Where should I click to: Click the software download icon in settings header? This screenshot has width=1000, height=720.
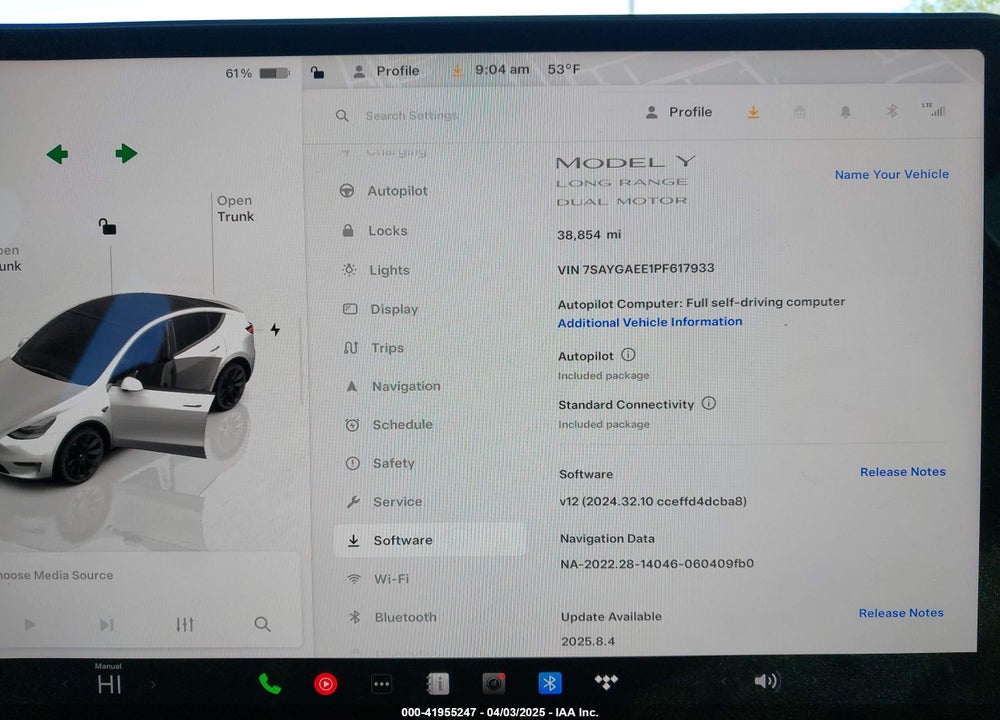point(753,112)
